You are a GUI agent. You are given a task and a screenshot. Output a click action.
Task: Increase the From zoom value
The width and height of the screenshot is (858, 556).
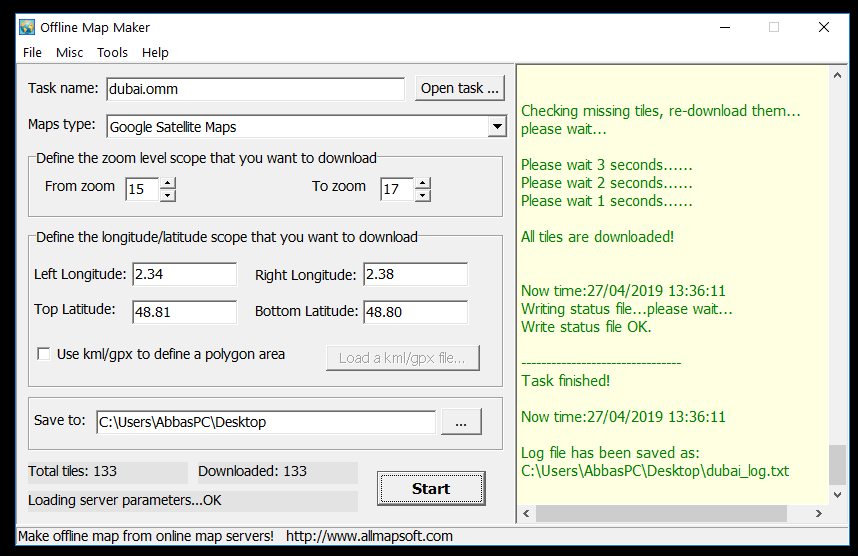tap(168, 183)
